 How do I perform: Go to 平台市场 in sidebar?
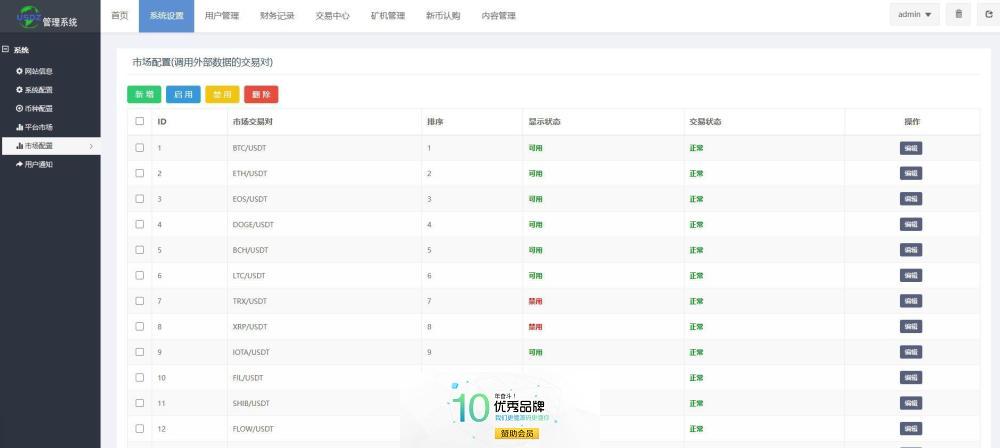[35, 127]
